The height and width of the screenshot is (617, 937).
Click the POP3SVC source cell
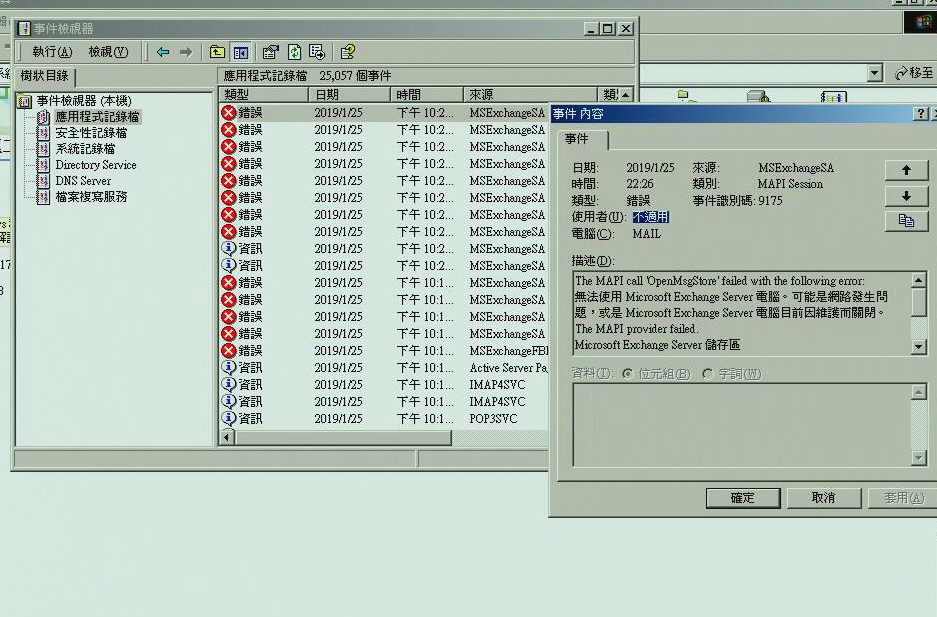click(x=493, y=419)
